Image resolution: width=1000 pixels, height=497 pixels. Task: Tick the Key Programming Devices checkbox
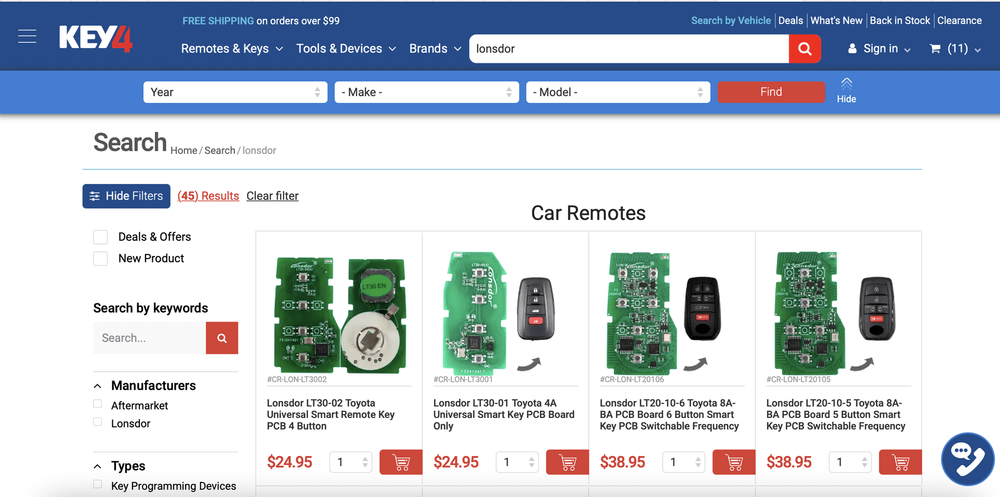coord(98,484)
